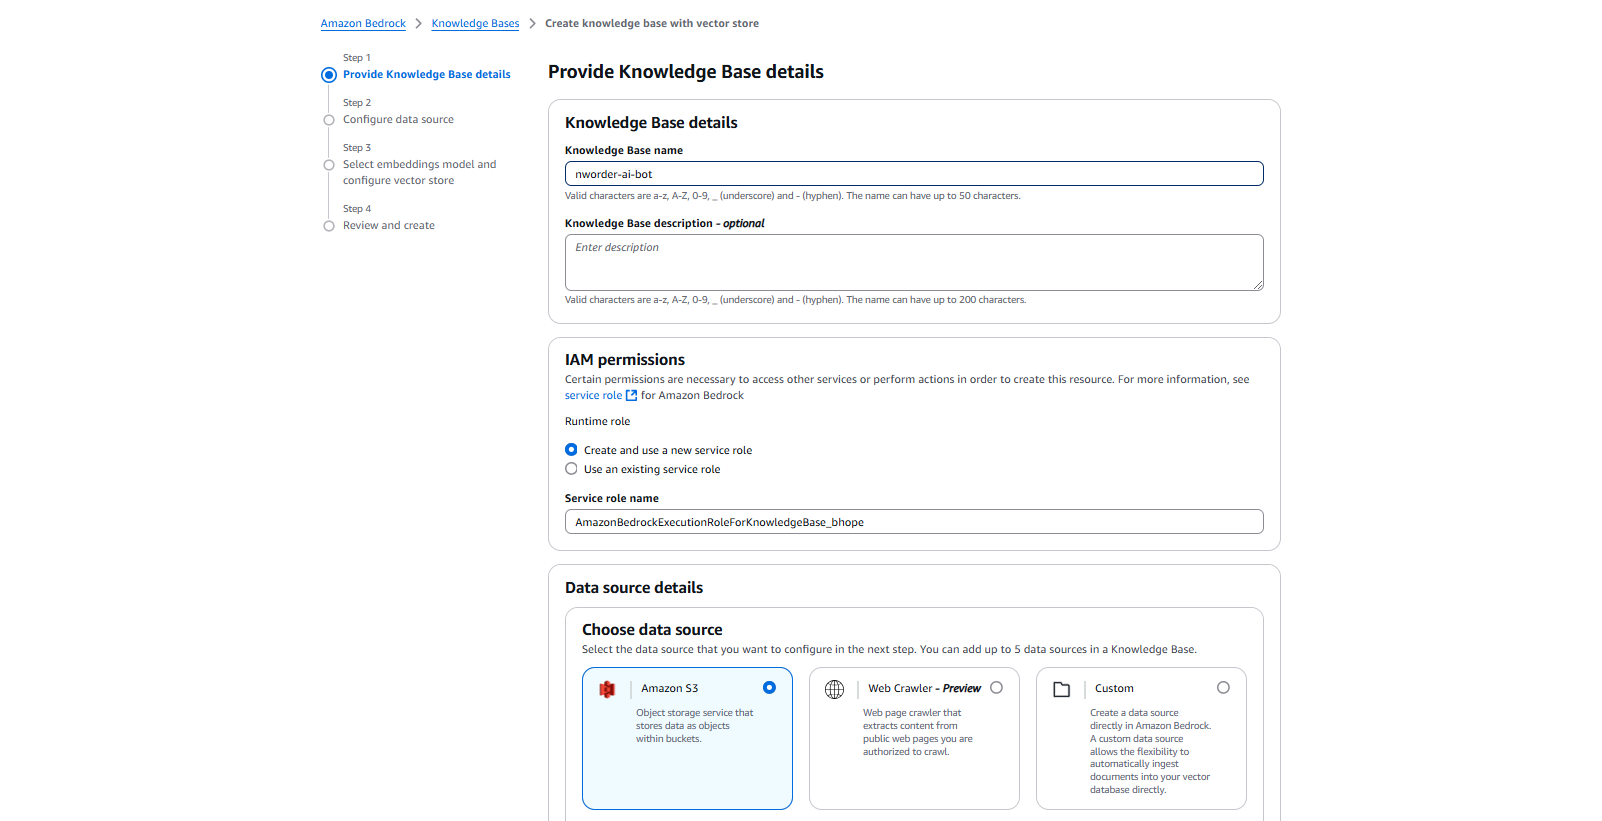Click the Runtime role label
The height and width of the screenshot is (821, 1602).
(597, 422)
